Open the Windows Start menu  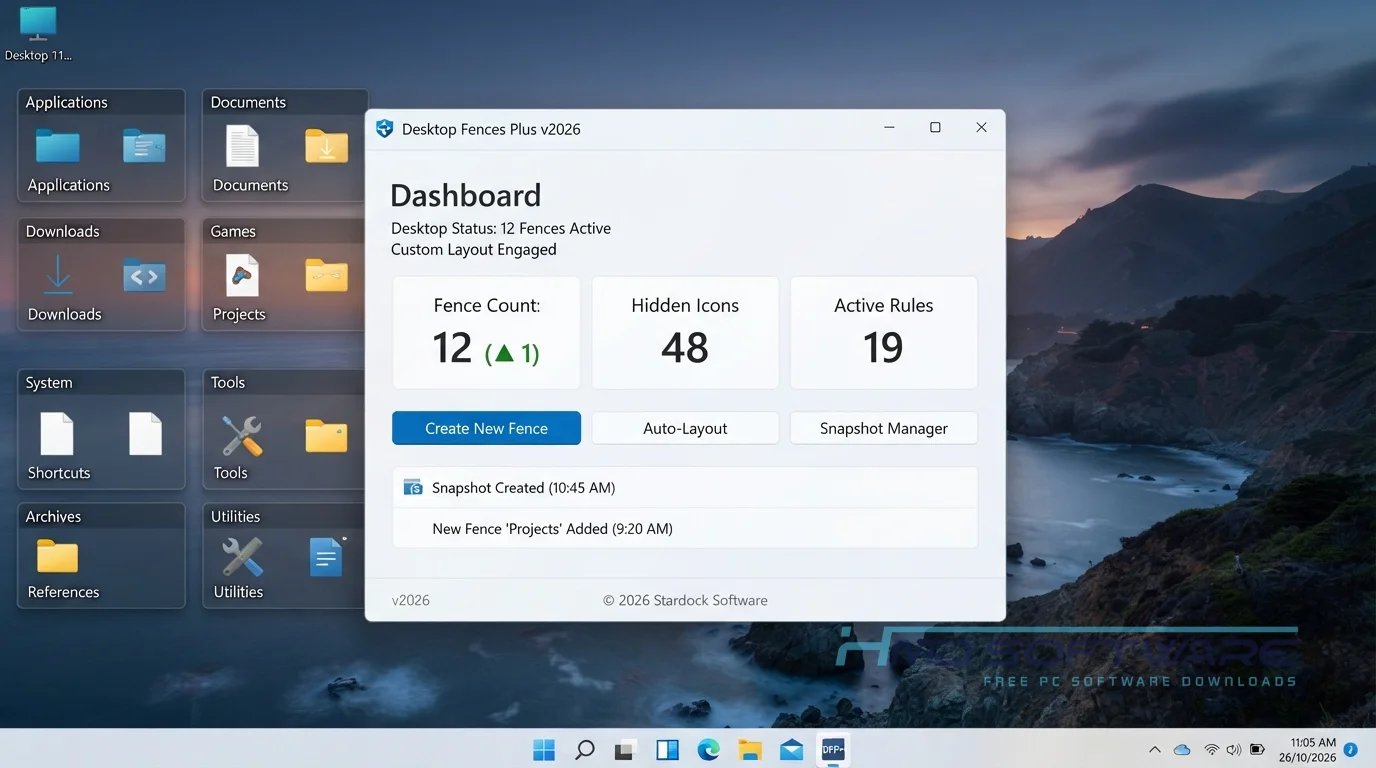[x=544, y=750]
